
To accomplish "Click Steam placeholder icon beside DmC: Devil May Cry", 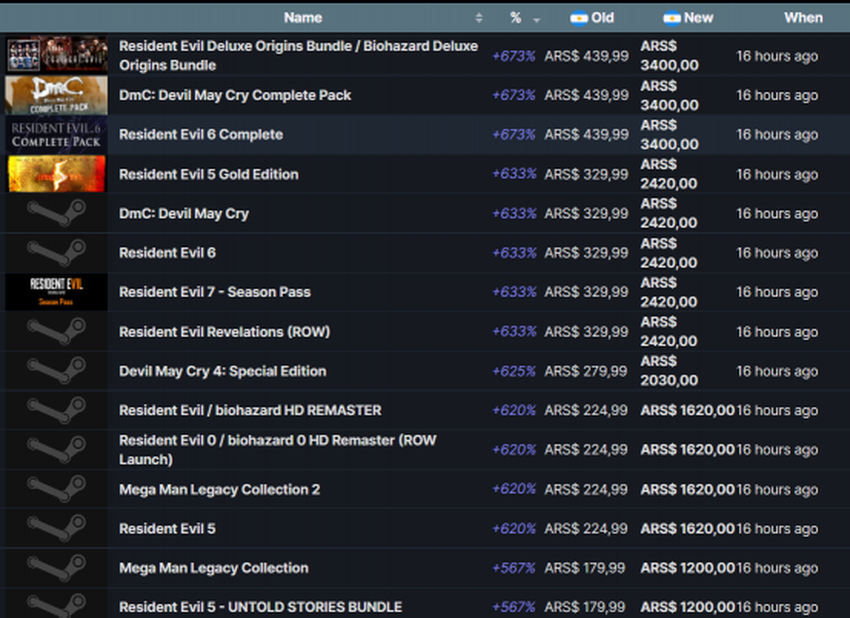I will coord(56,213).
